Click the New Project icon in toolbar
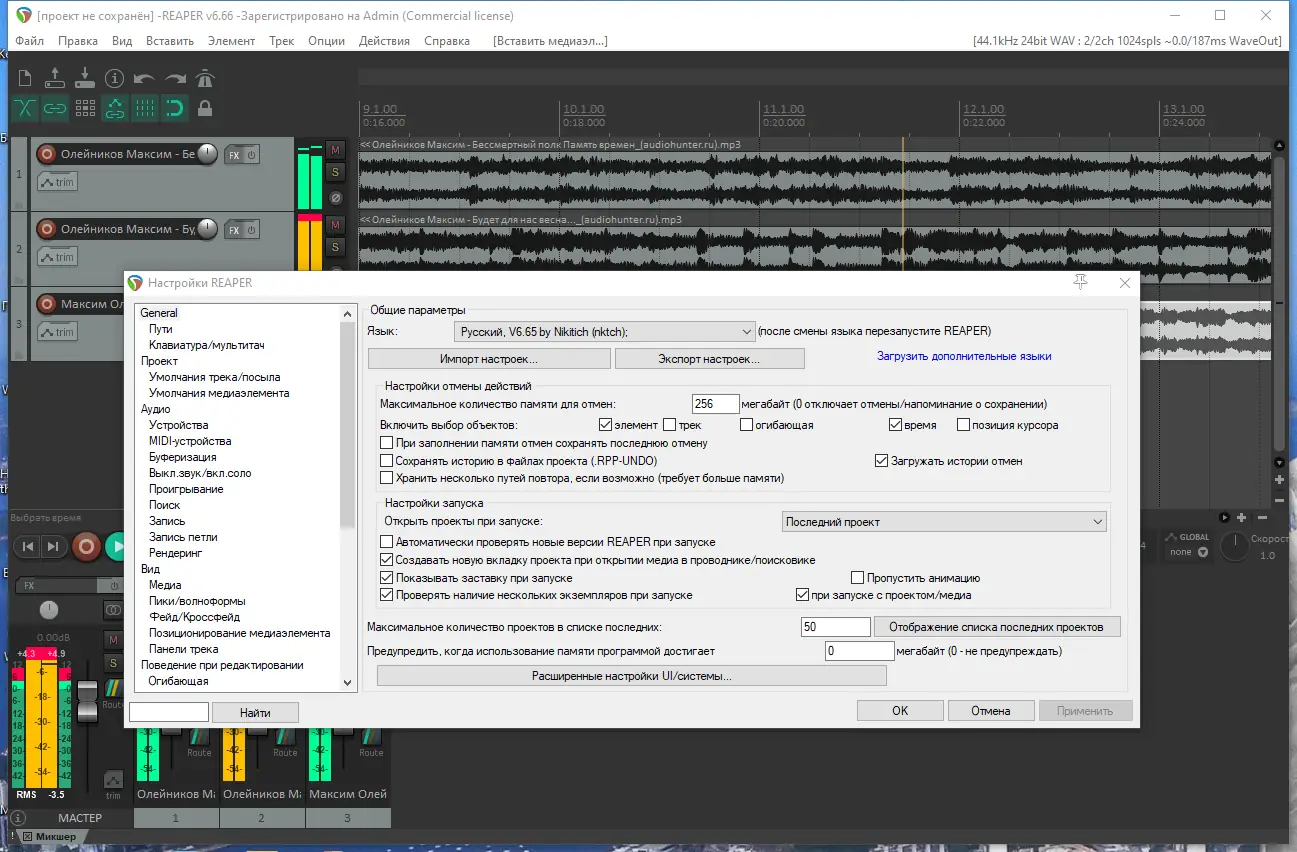The width and height of the screenshot is (1297, 852). click(x=26, y=78)
